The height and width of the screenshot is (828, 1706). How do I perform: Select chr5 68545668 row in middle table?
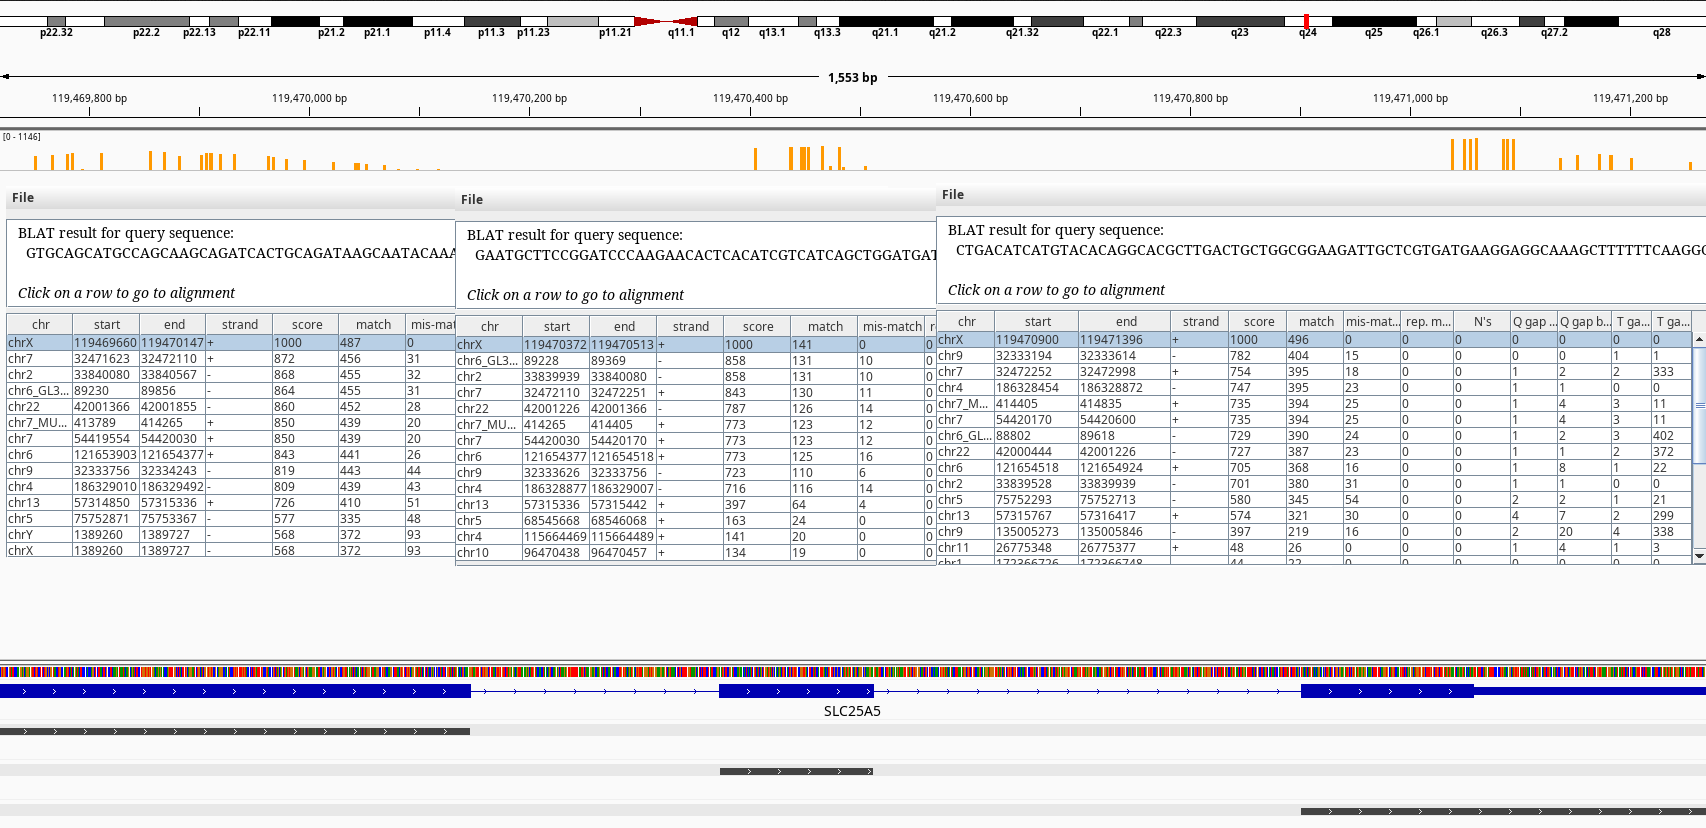[x=695, y=520]
